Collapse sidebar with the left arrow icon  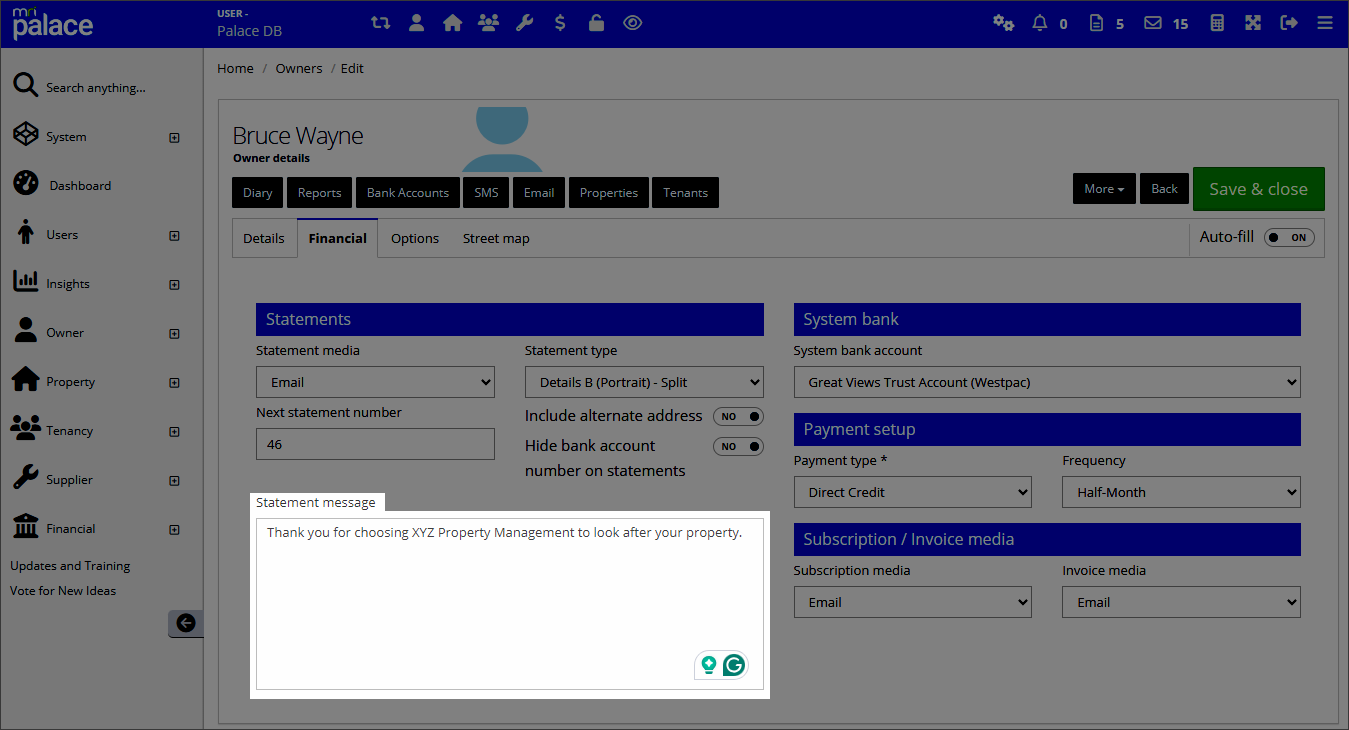pyautogui.click(x=185, y=623)
